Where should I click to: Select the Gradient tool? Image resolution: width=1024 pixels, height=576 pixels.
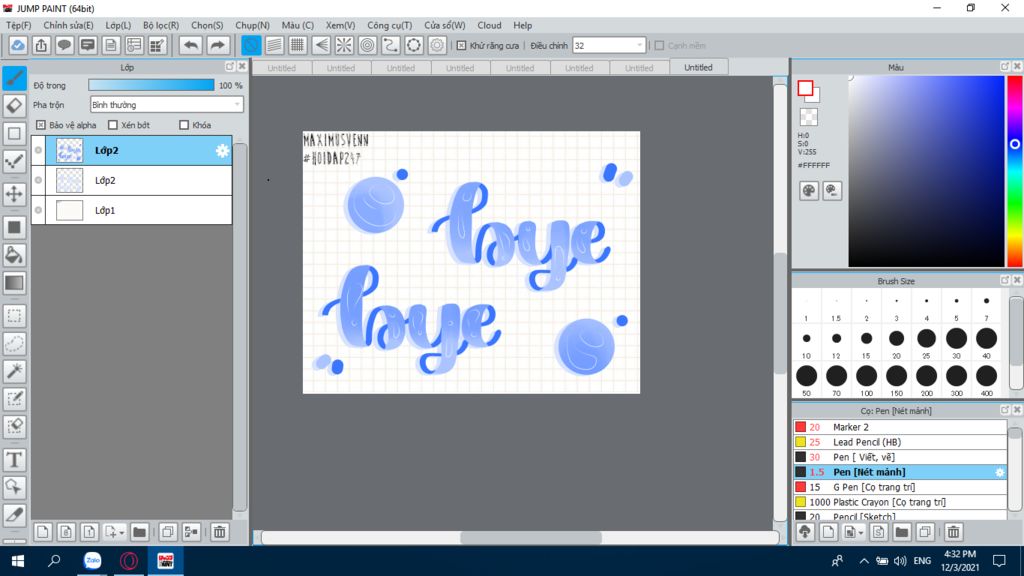[x=14, y=283]
